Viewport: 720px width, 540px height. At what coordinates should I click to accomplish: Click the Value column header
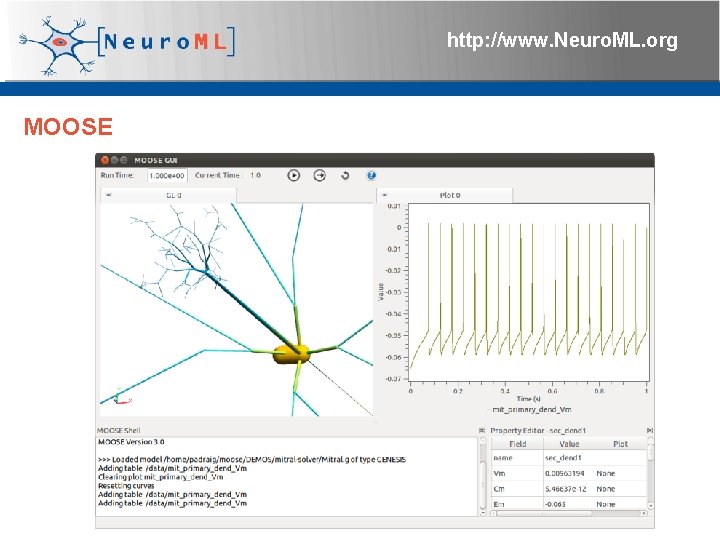[x=569, y=444]
